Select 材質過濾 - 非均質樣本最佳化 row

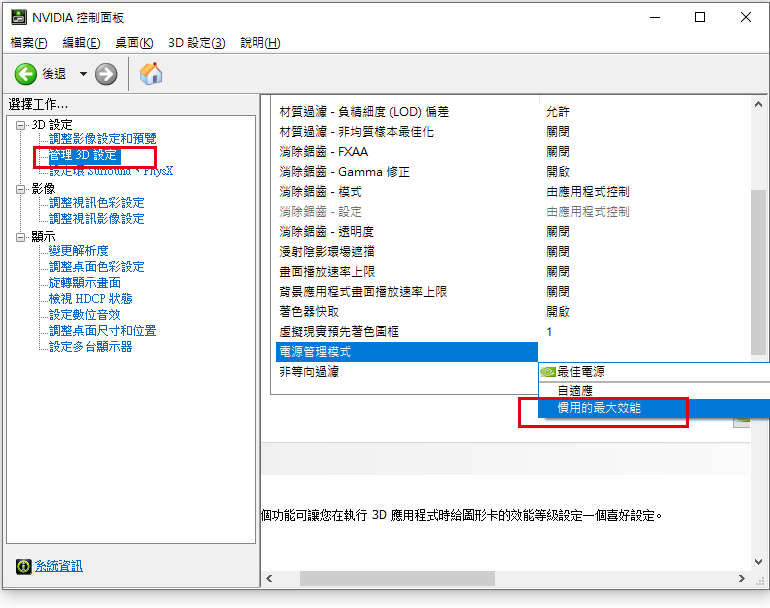click(407, 132)
